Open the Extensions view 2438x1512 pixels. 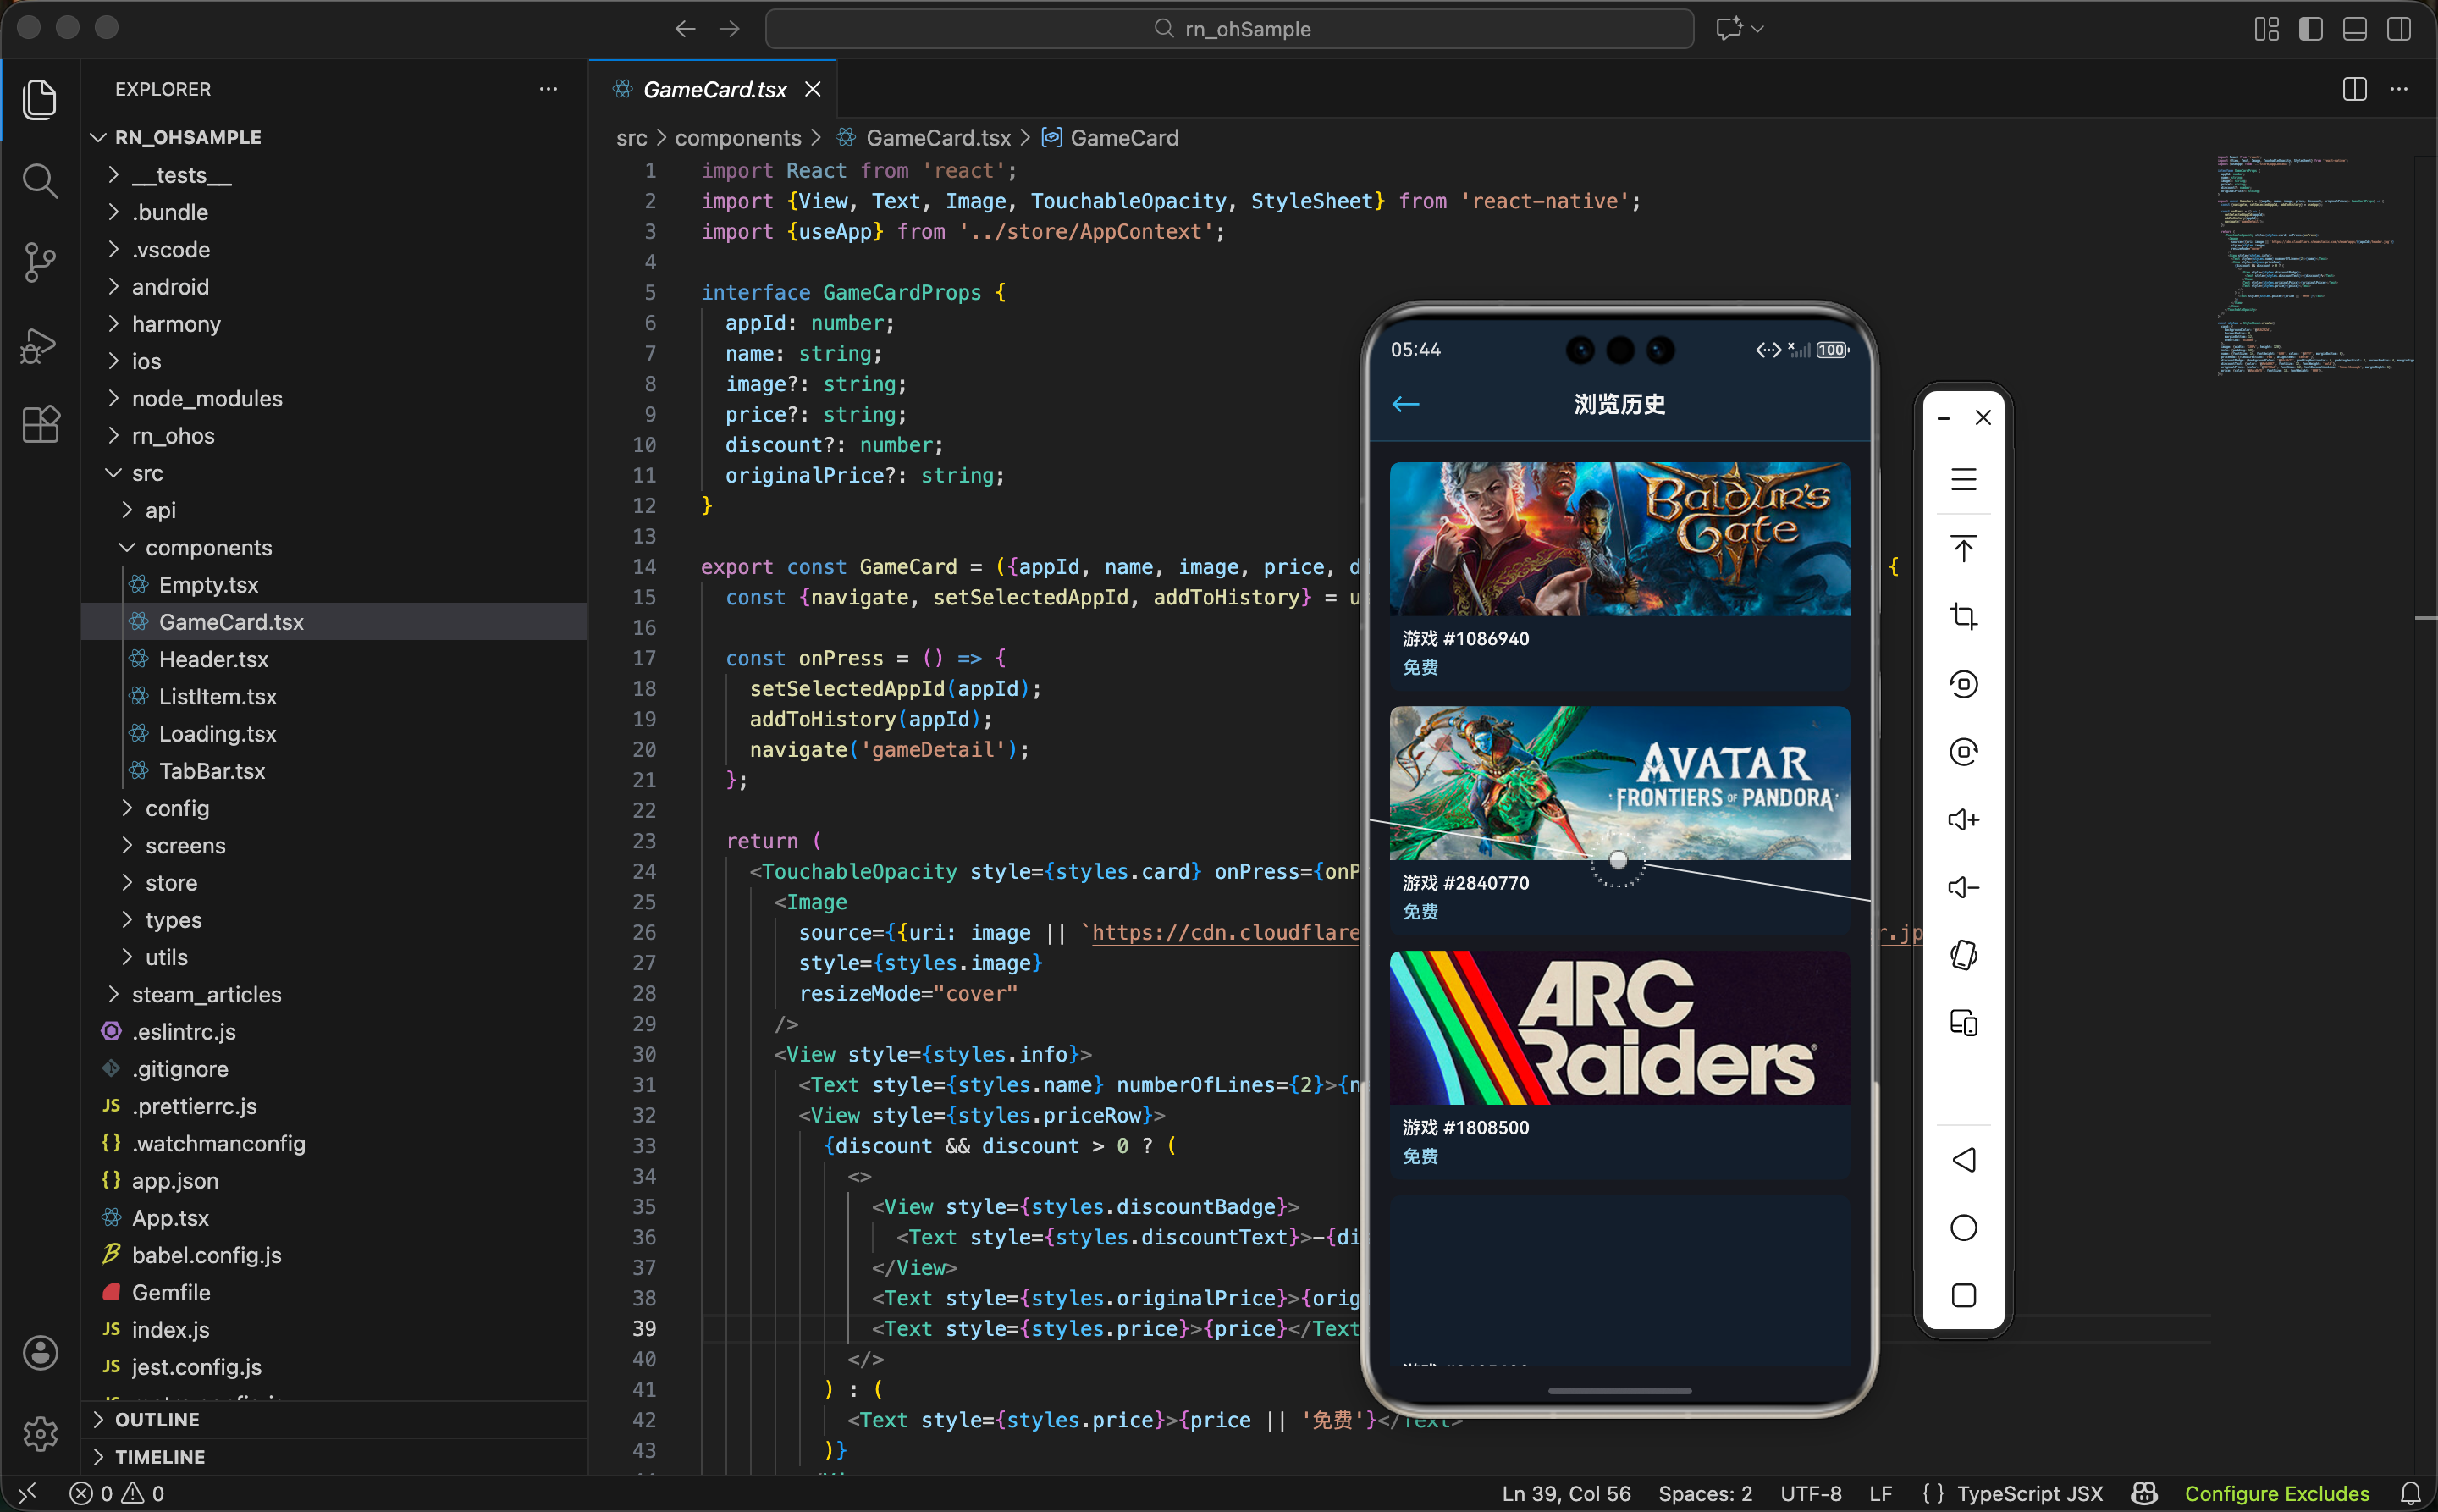click(40, 425)
